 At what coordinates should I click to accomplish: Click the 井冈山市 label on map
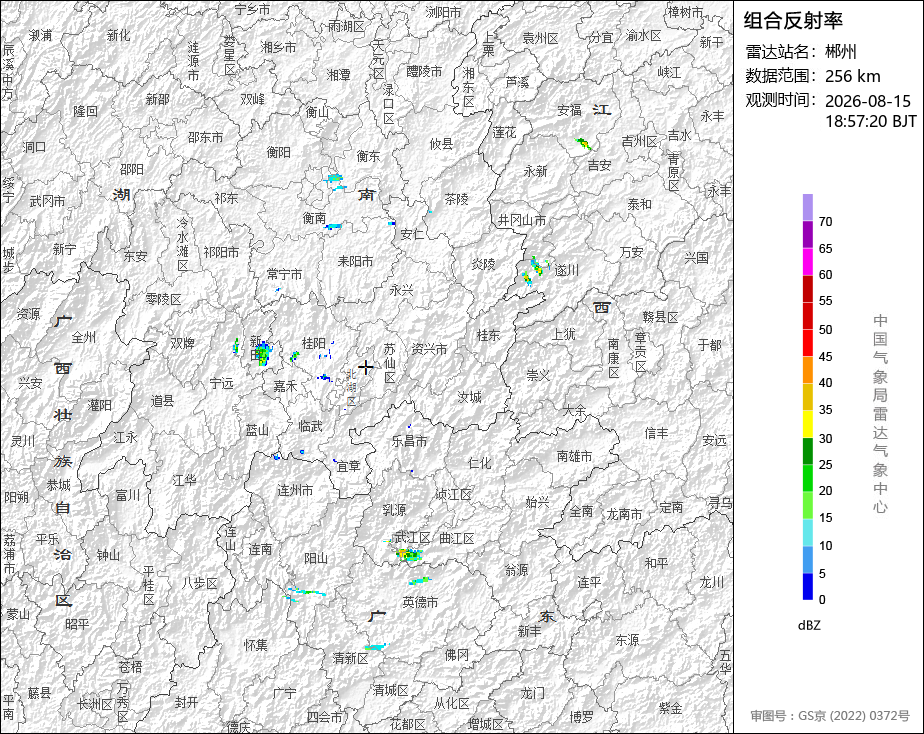tap(522, 220)
